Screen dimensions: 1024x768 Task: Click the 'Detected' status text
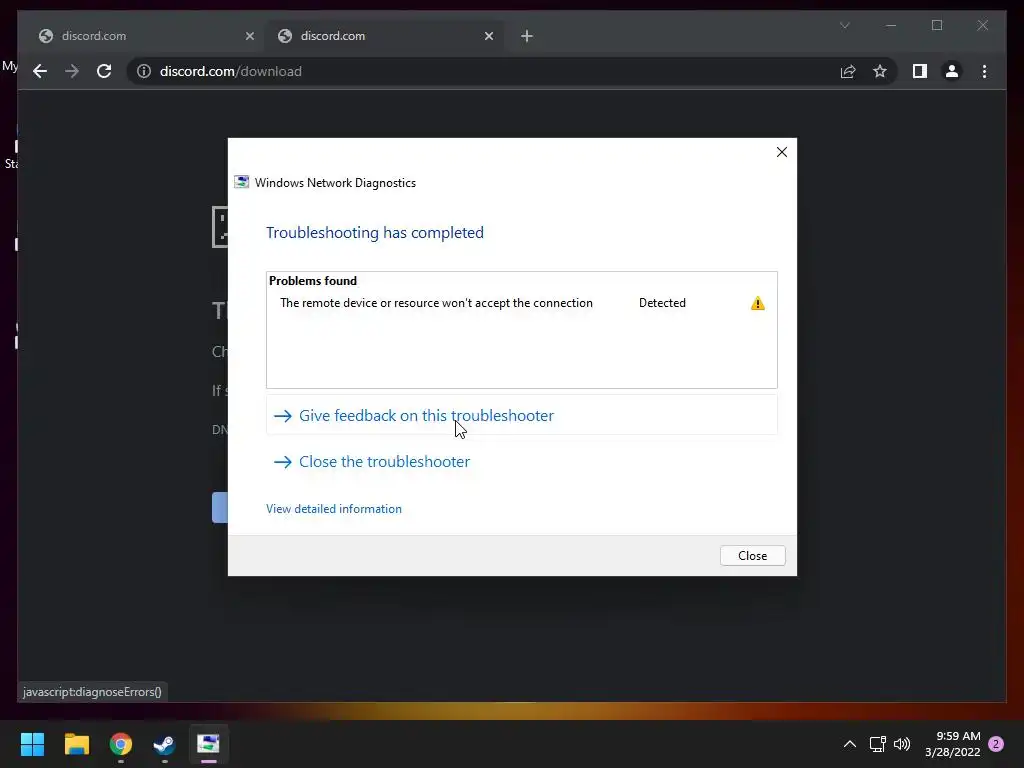662,303
